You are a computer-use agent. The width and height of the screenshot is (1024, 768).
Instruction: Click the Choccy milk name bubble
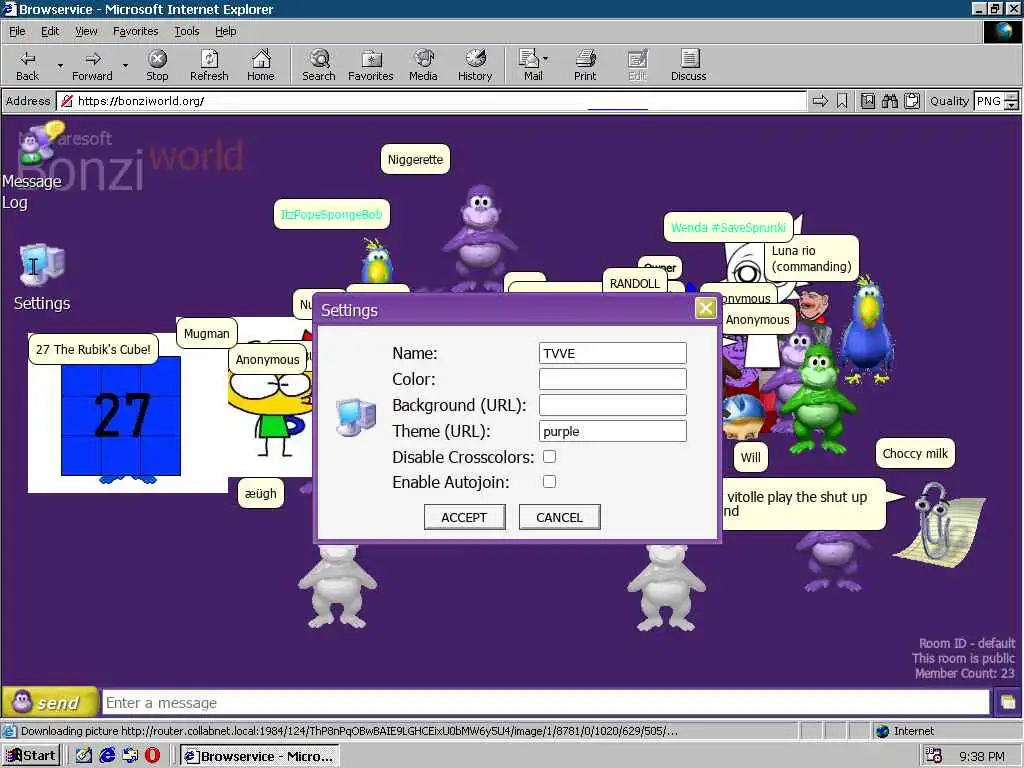coord(915,453)
